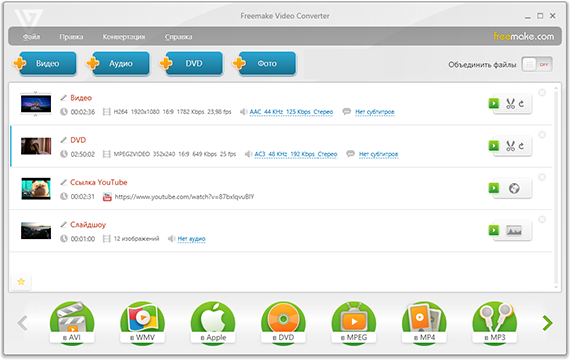The image size is (570, 360).
Task: Select the DVD item thumbnail
Action: pos(36,146)
